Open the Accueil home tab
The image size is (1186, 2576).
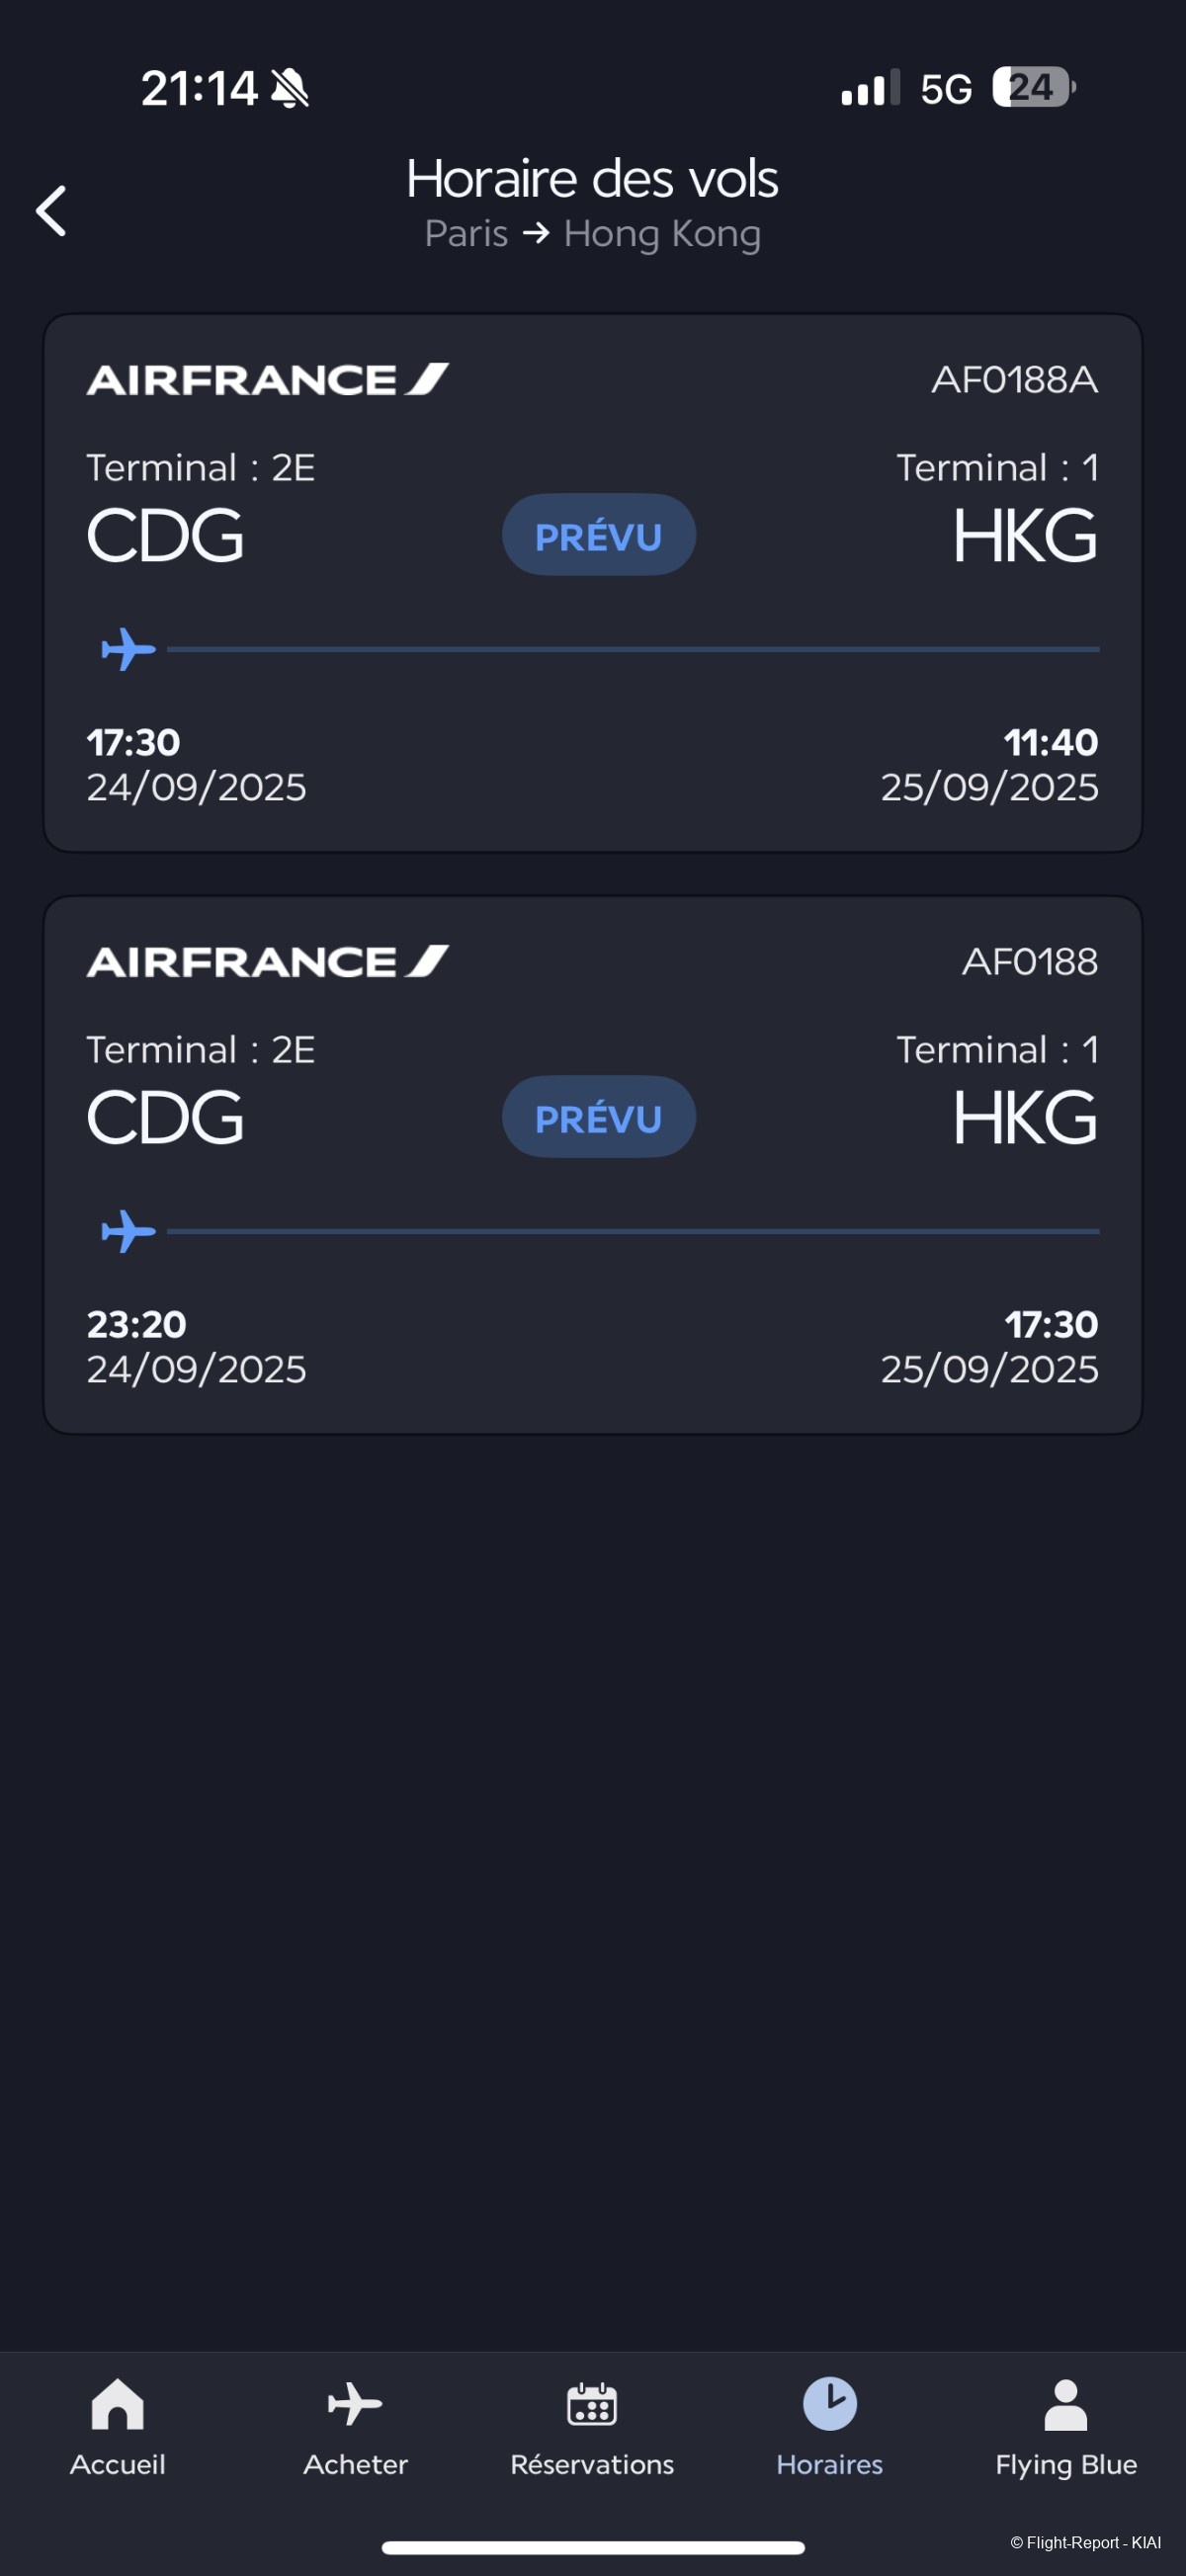[118, 2405]
